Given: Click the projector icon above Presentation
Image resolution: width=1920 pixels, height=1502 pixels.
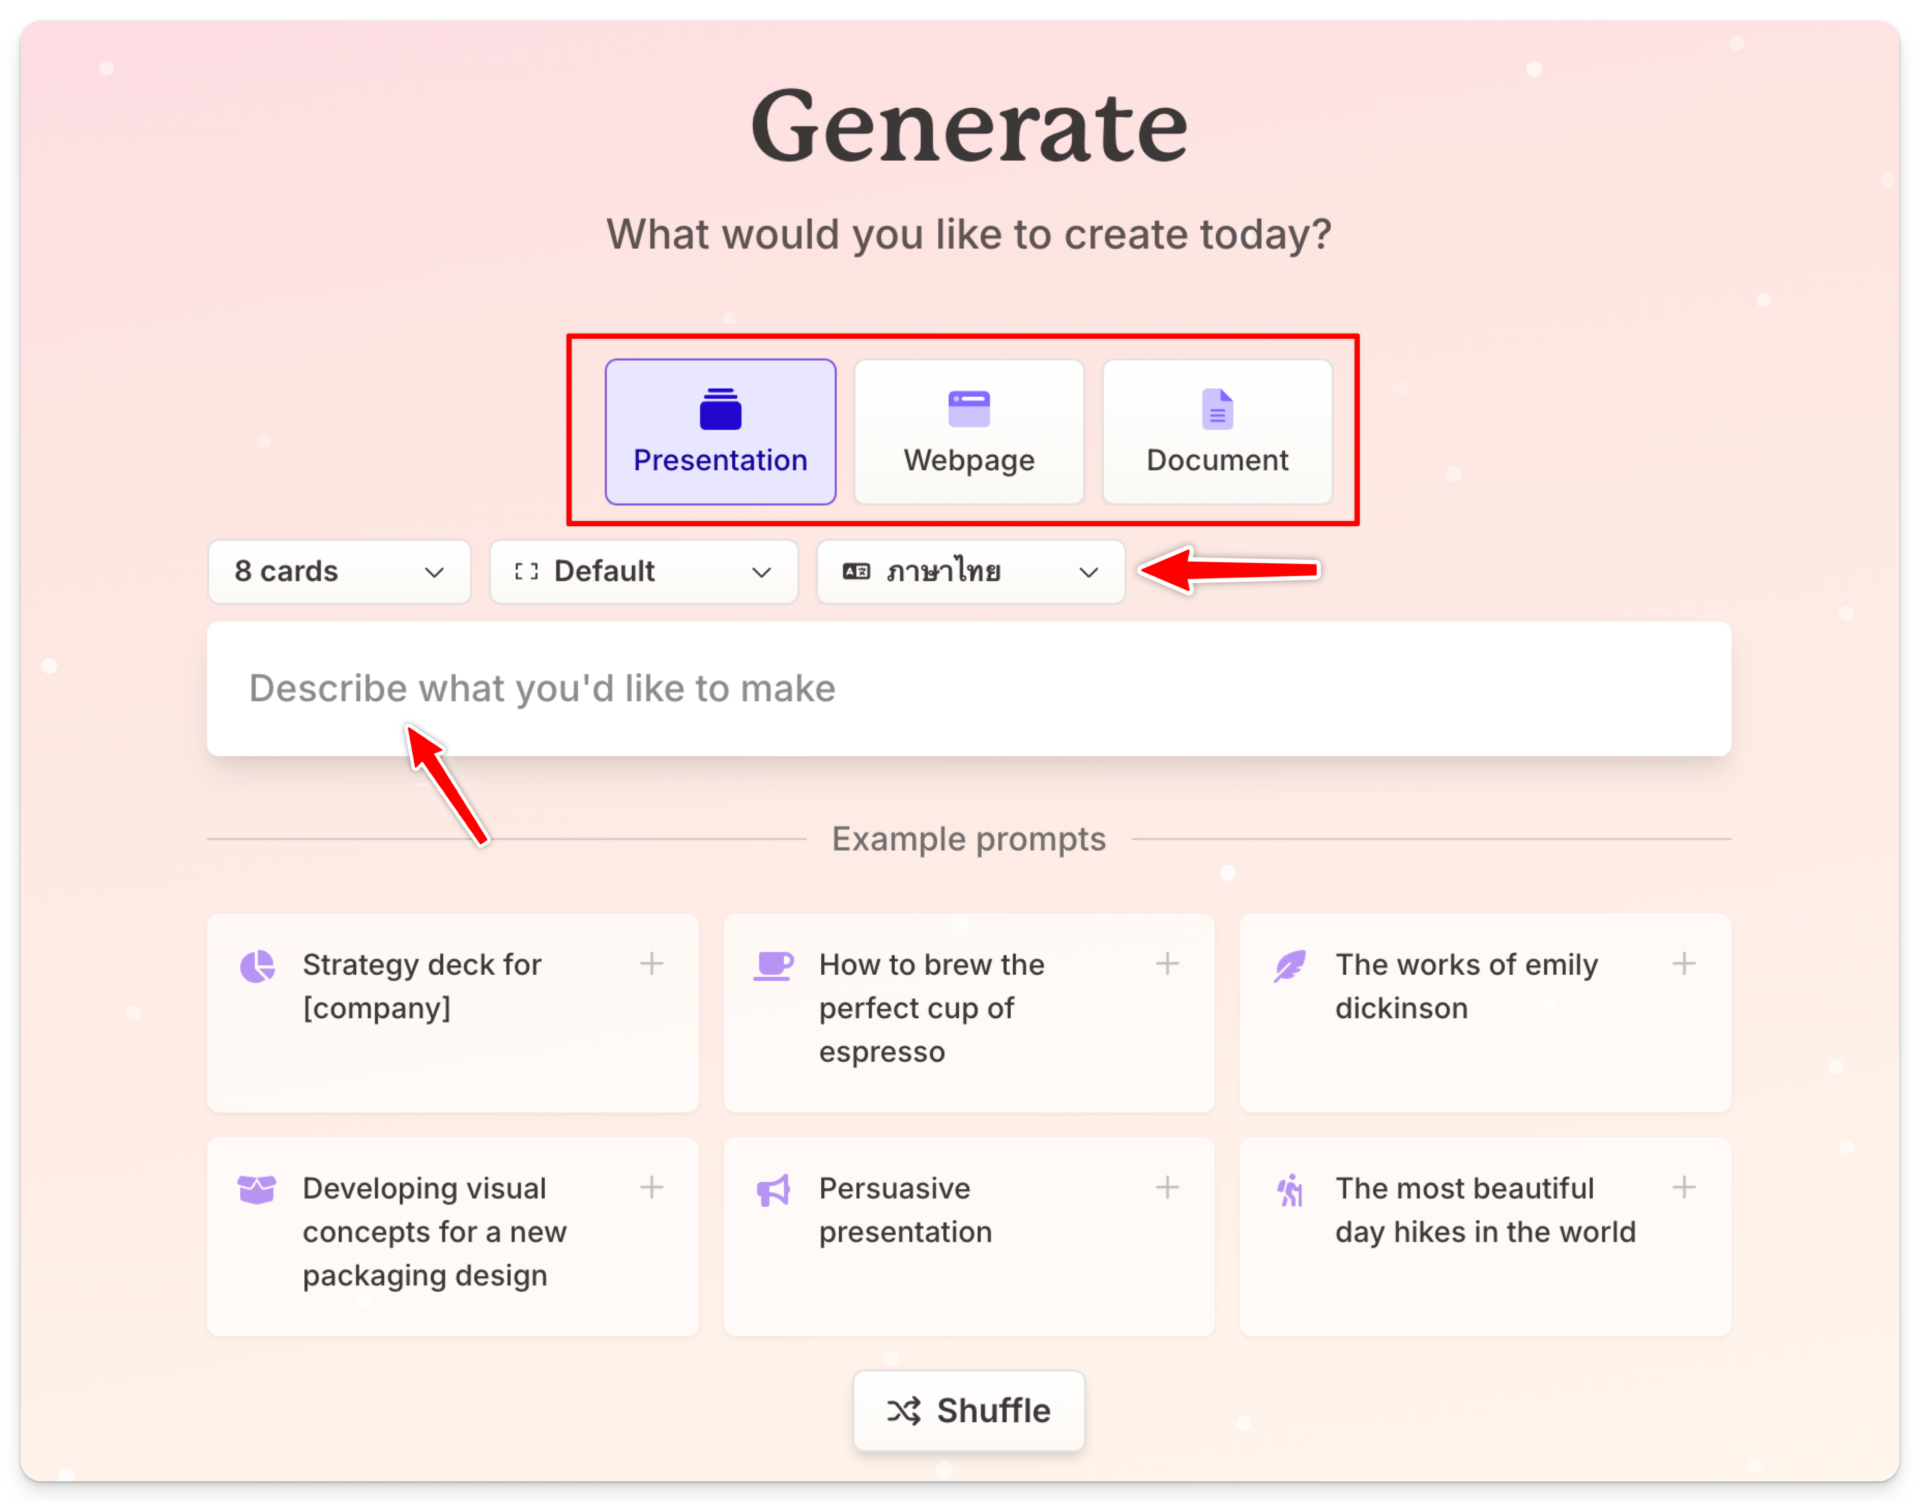Looking at the screenshot, I should click(719, 408).
